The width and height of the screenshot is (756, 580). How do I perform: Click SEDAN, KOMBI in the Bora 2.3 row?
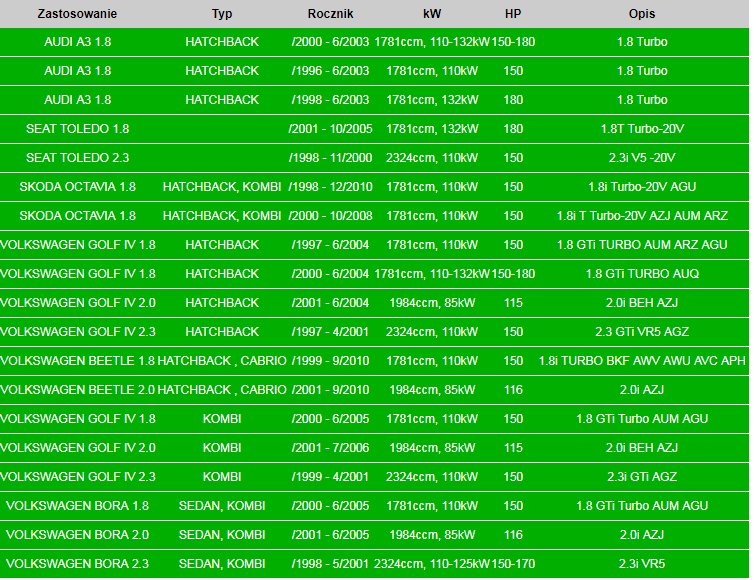pos(222,563)
